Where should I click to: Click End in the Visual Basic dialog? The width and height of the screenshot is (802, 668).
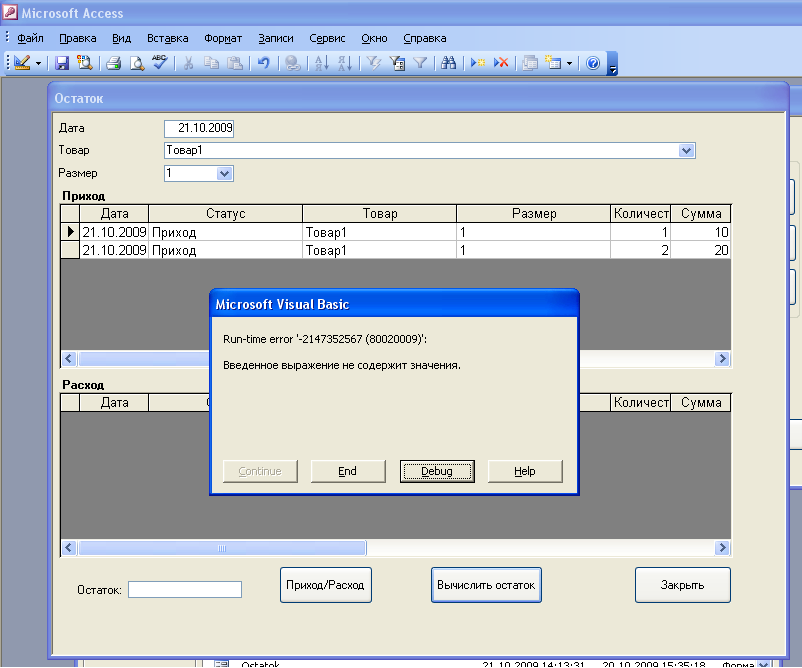(x=348, y=471)
